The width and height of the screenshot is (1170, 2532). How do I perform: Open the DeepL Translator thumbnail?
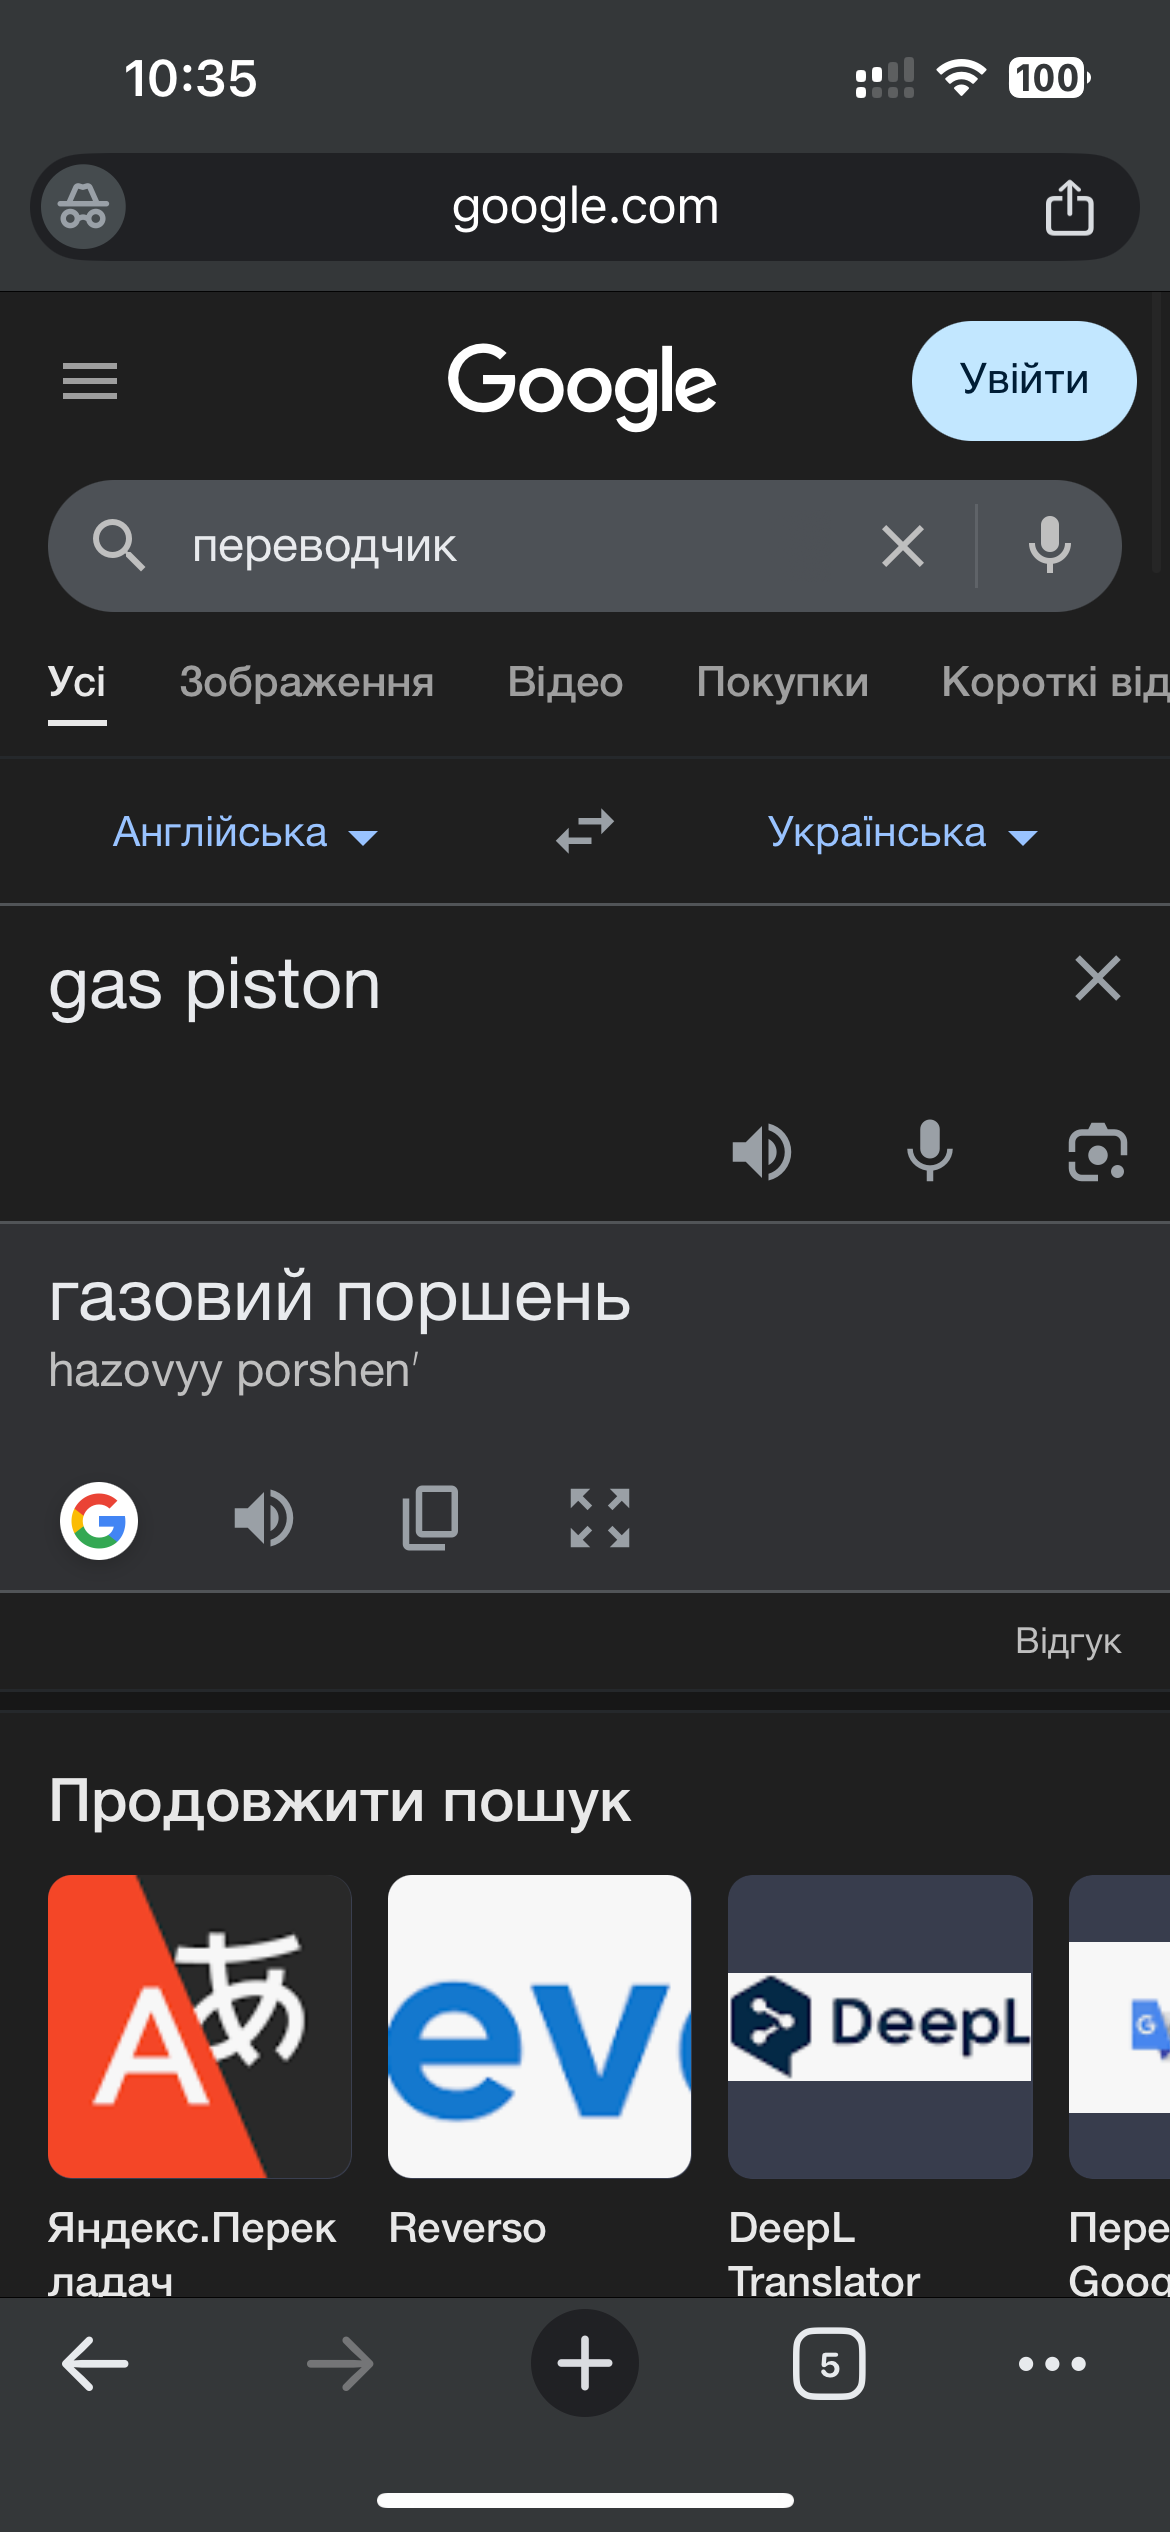point(880,2026)
